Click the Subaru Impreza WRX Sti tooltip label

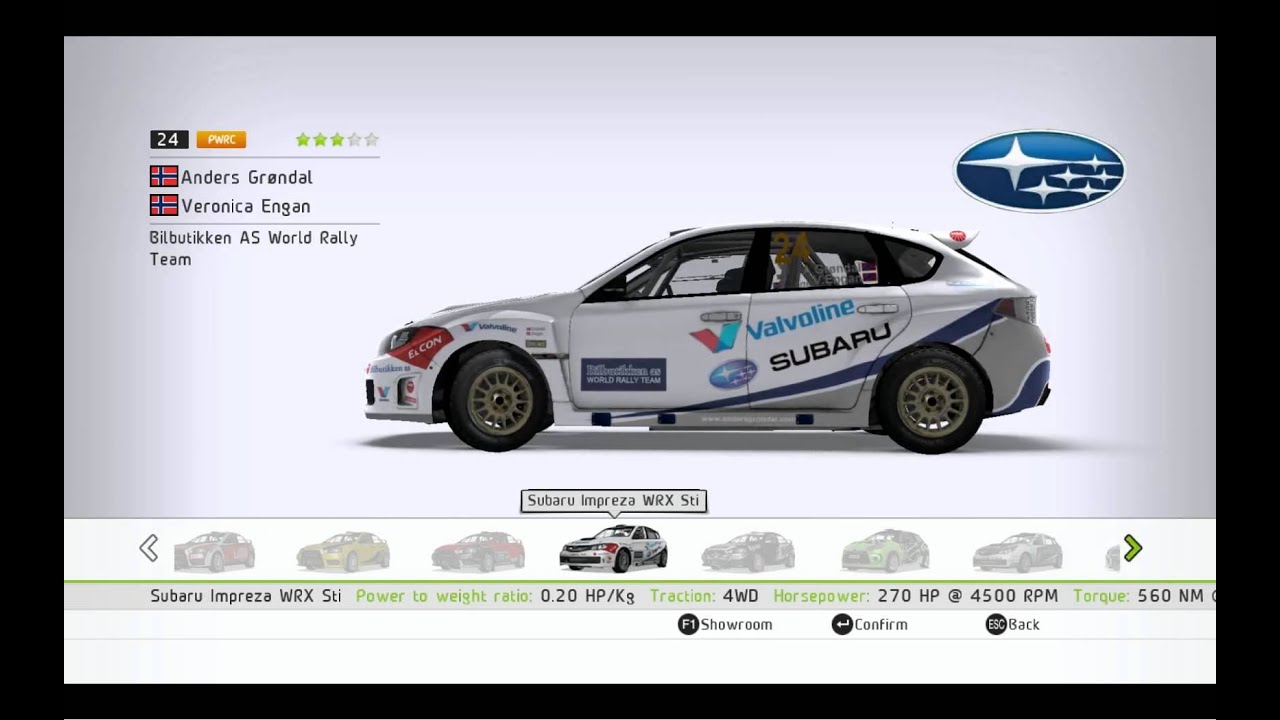tap(613, 500)
